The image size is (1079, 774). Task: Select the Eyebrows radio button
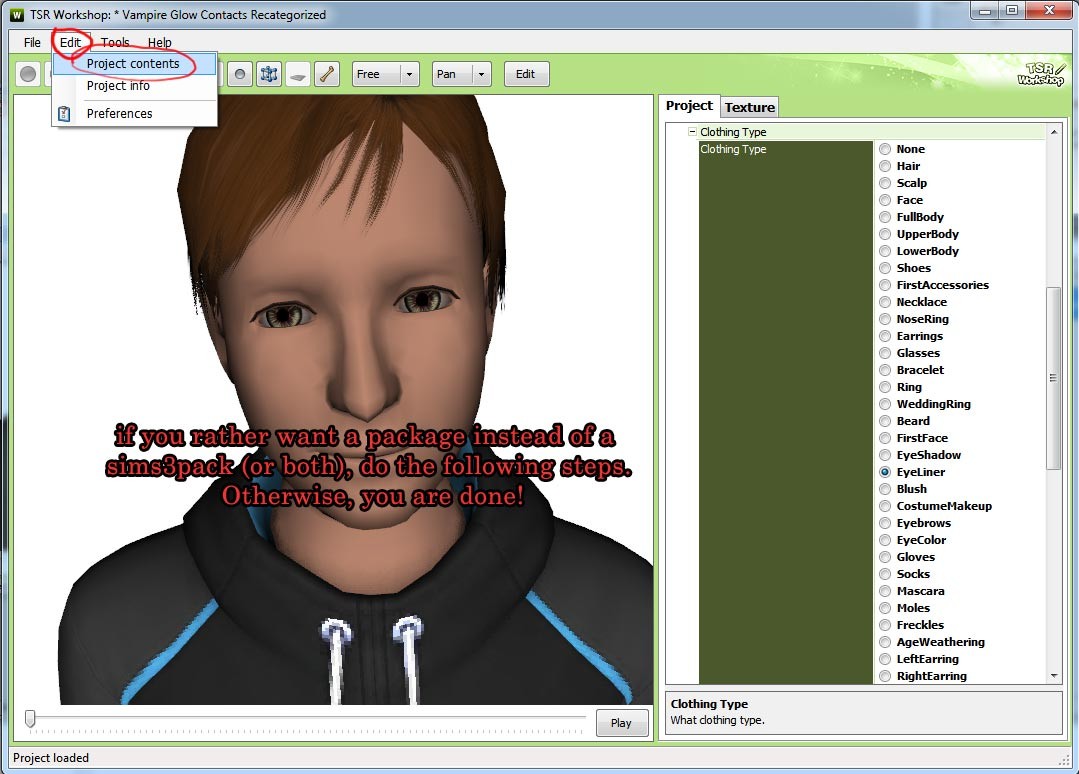pyautogui.click(x=885, y=523)
